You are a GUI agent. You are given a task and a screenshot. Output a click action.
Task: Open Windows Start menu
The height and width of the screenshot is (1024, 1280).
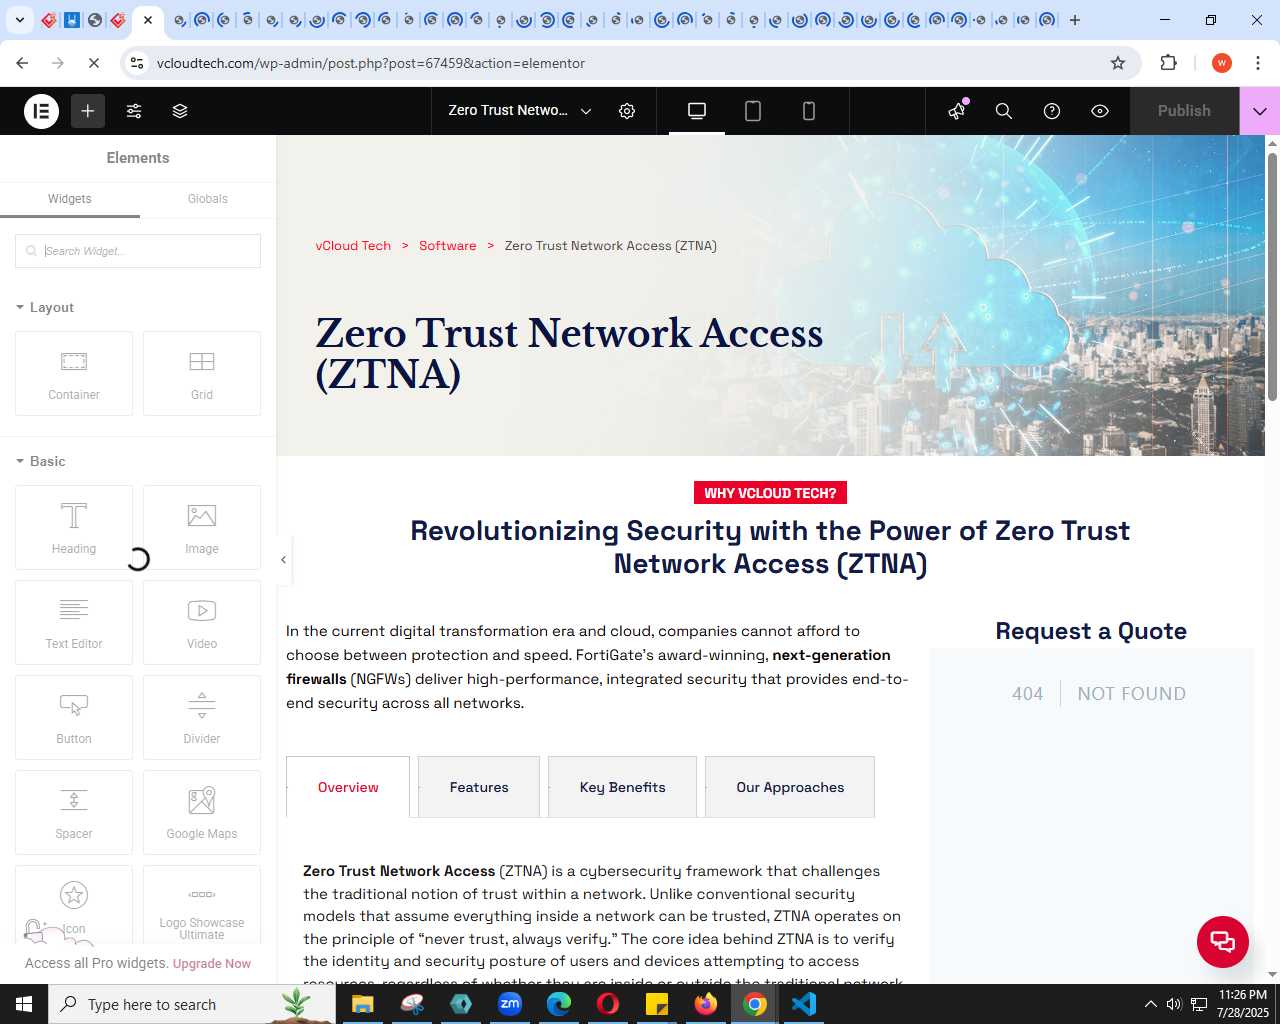pos(24,1004)
